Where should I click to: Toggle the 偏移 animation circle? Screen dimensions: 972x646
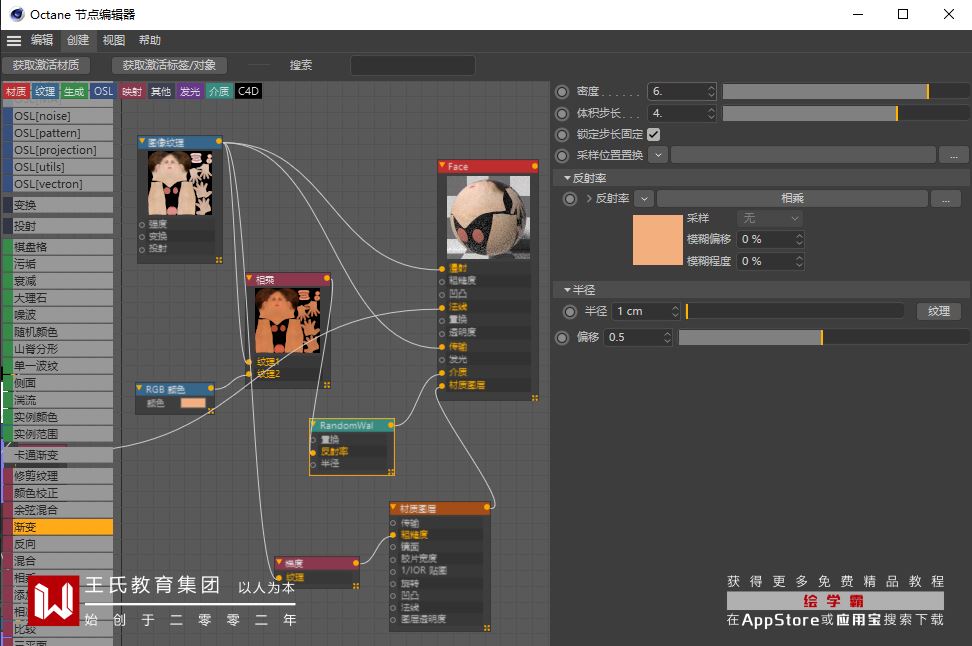[562, 338]
